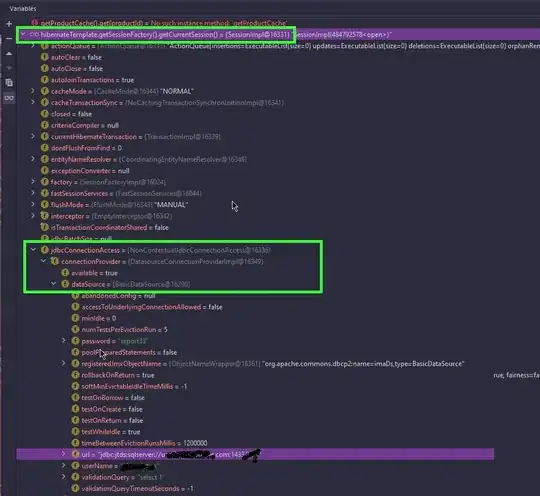Click the Move Watch Down arrow icon
Viewport: 540px width, 496px height.
[9, 68]
